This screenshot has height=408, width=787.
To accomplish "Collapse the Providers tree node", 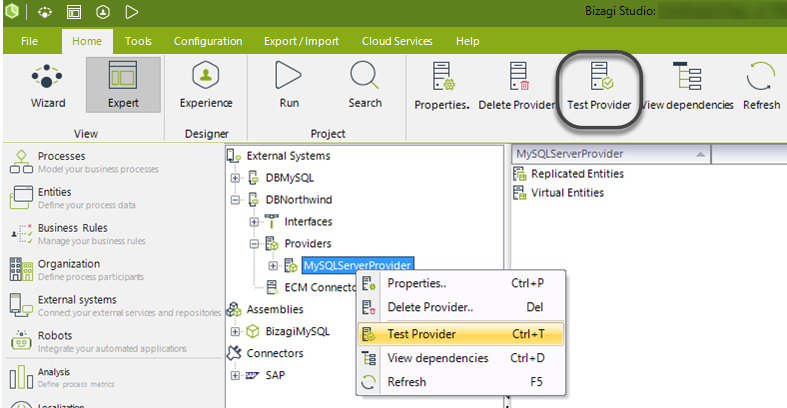I will point(254,244).
